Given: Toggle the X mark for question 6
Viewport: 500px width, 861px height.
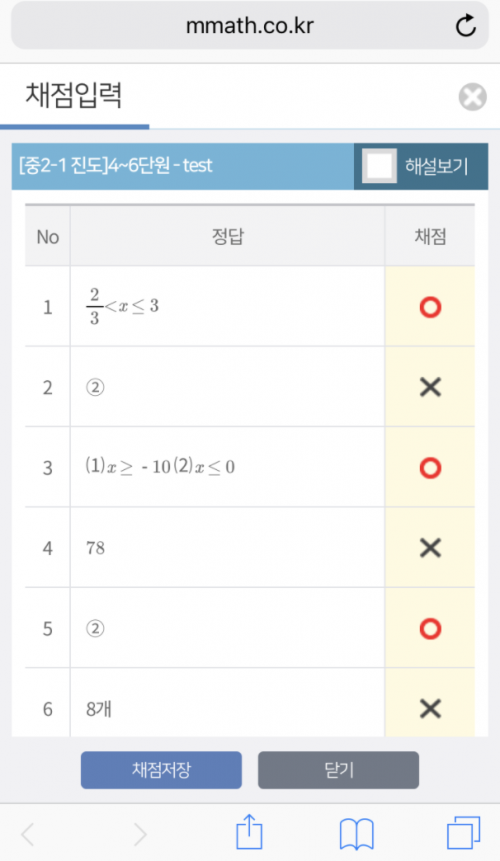Looking at the screenshot, I should (x=430, y=708).
